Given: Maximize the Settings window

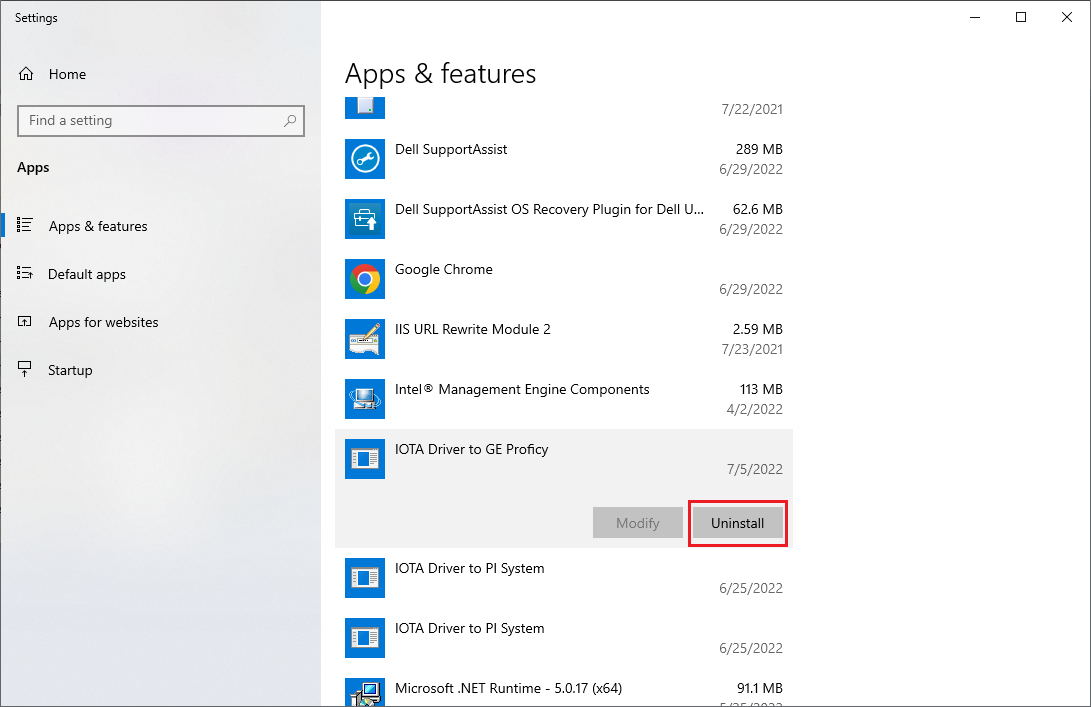Looking at the screenshot, I should click(1021, 17).
